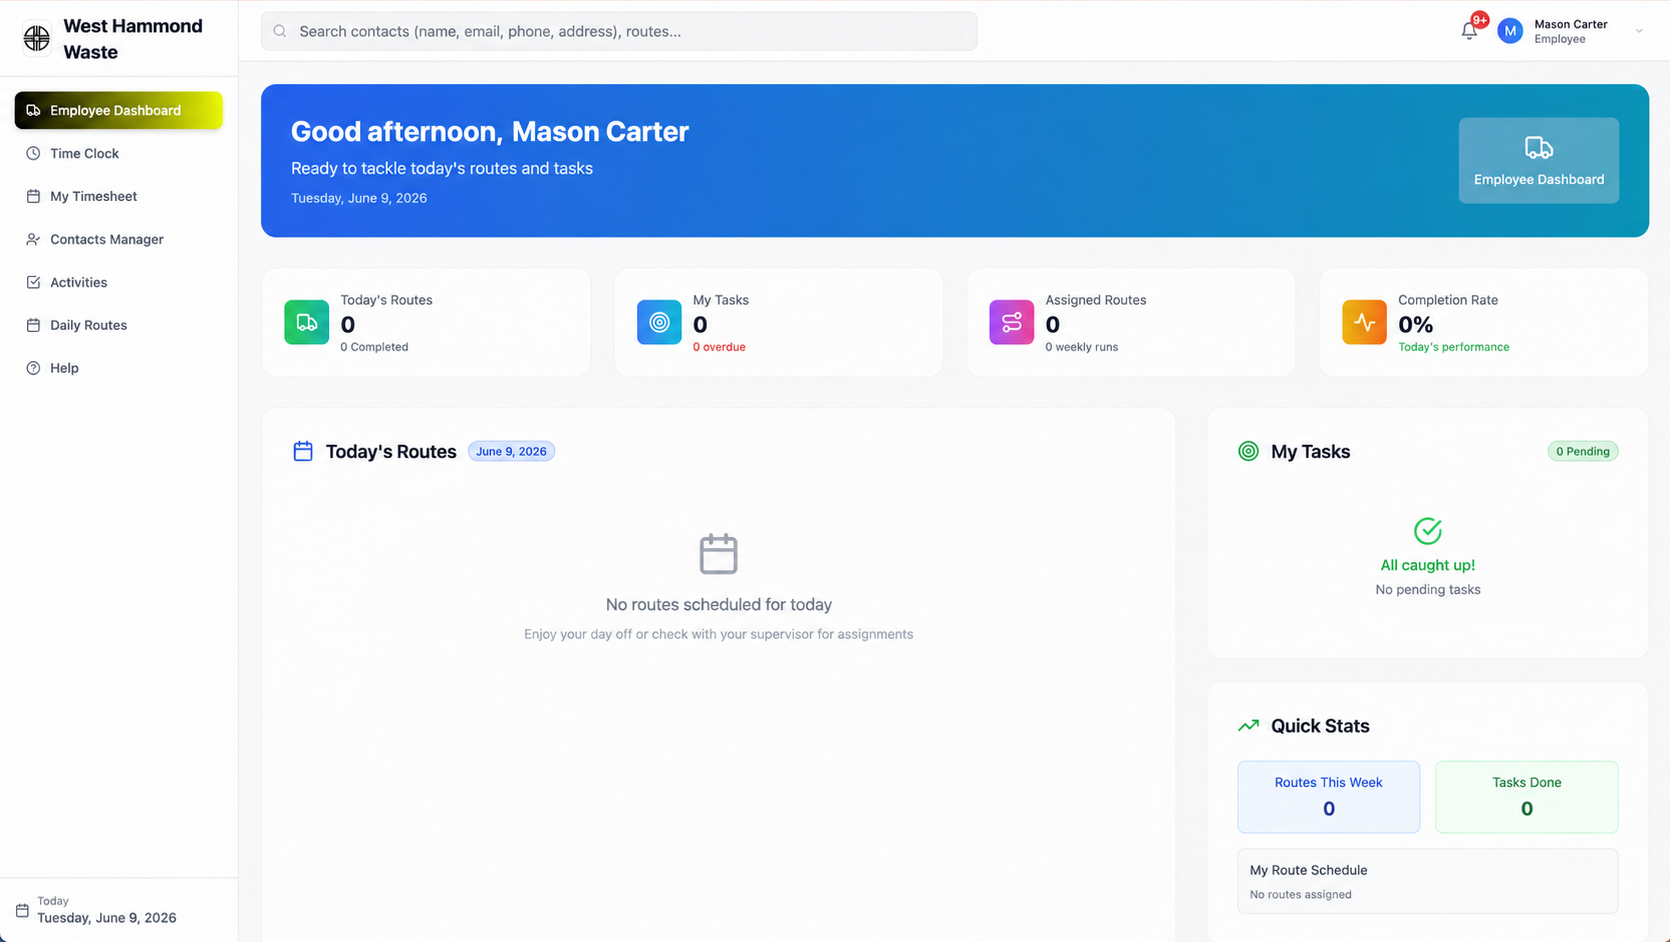
Task: Click the Time Clock clock icon
Action: (33, 153)
